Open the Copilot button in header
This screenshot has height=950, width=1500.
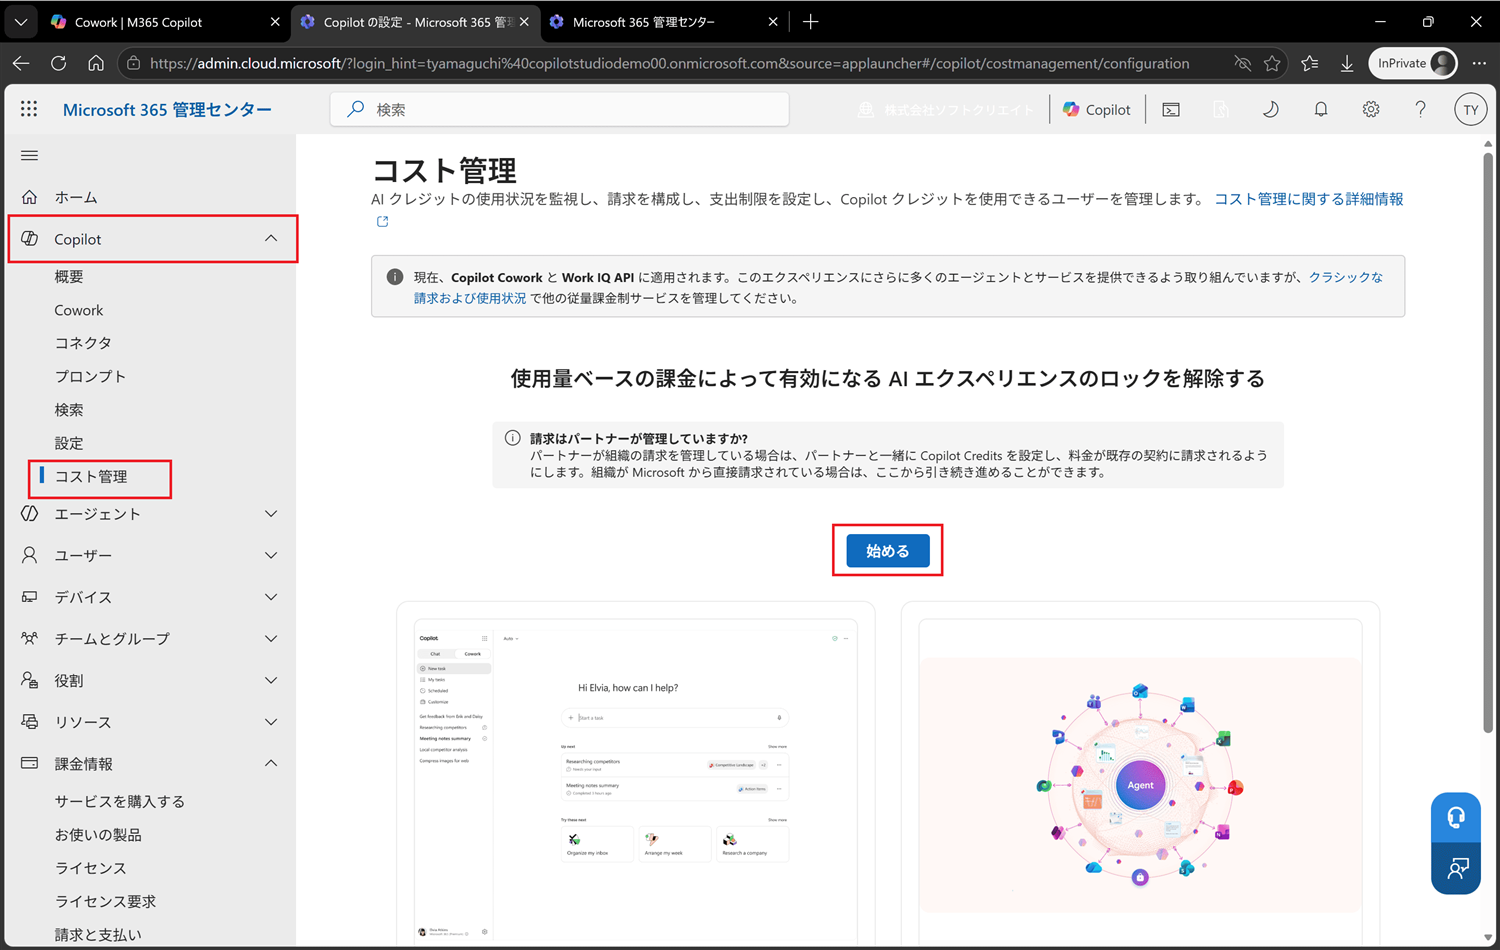(x=1097, y=109)
